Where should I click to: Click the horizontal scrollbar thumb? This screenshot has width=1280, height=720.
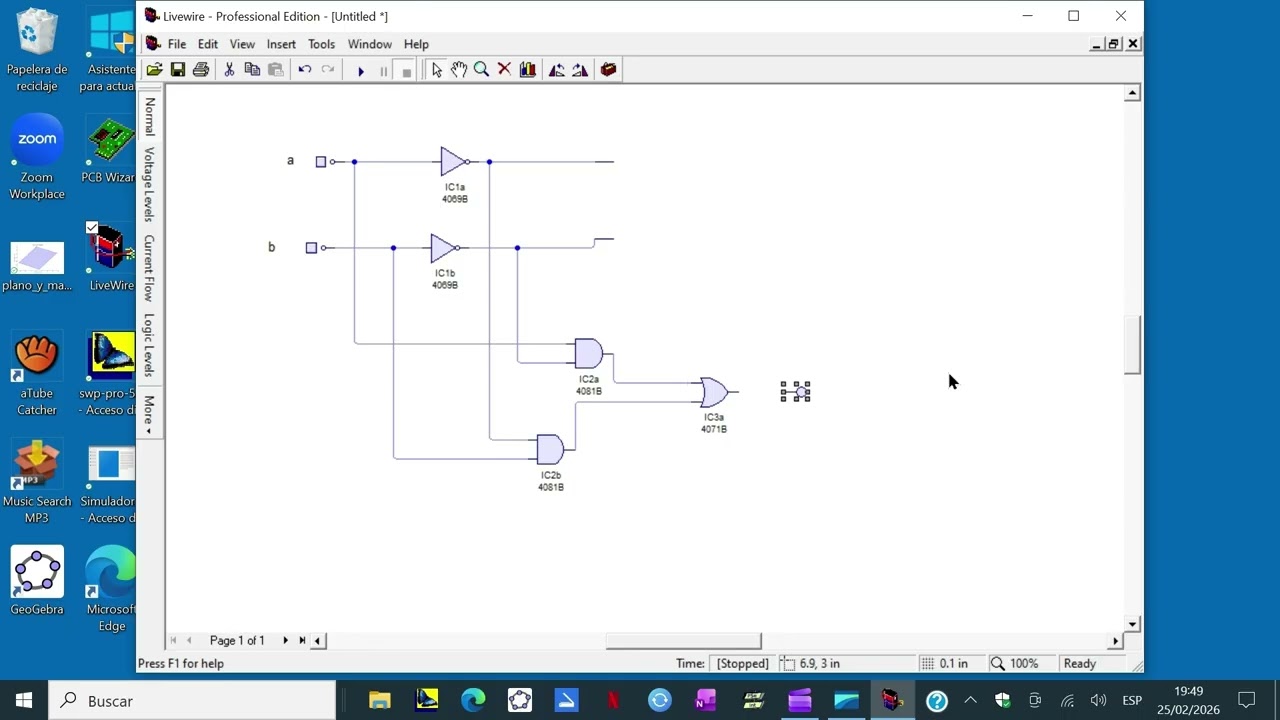683,641
